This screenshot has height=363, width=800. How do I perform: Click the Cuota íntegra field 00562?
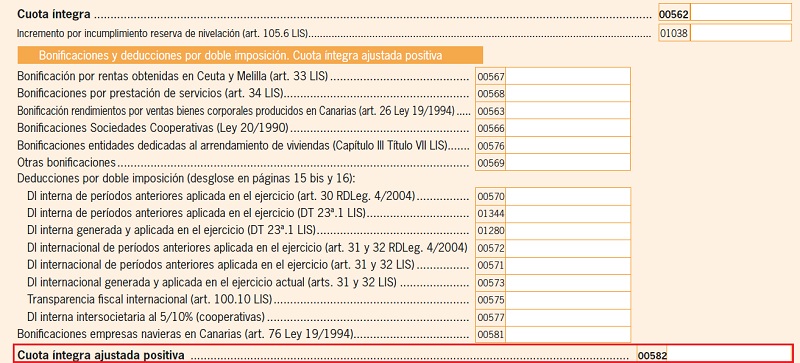point(741,13)
